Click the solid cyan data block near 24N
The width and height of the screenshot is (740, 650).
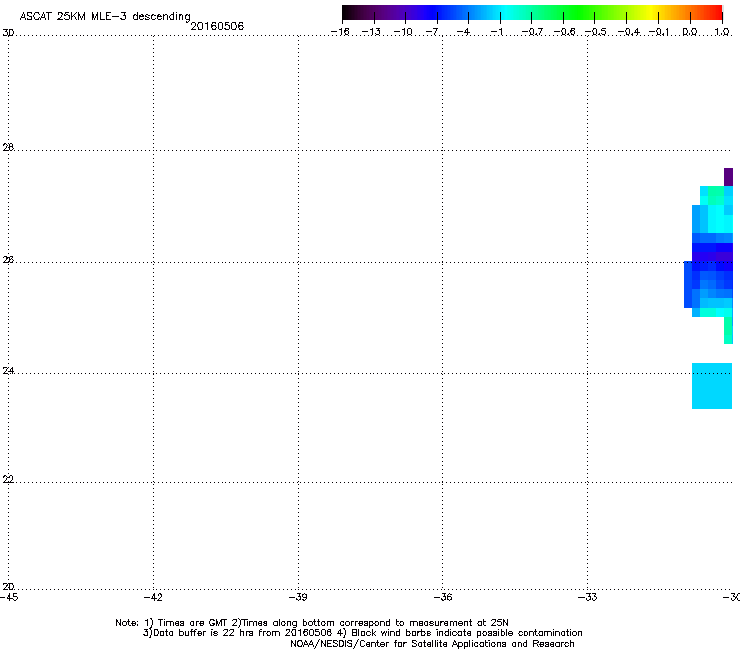[712, 386]
